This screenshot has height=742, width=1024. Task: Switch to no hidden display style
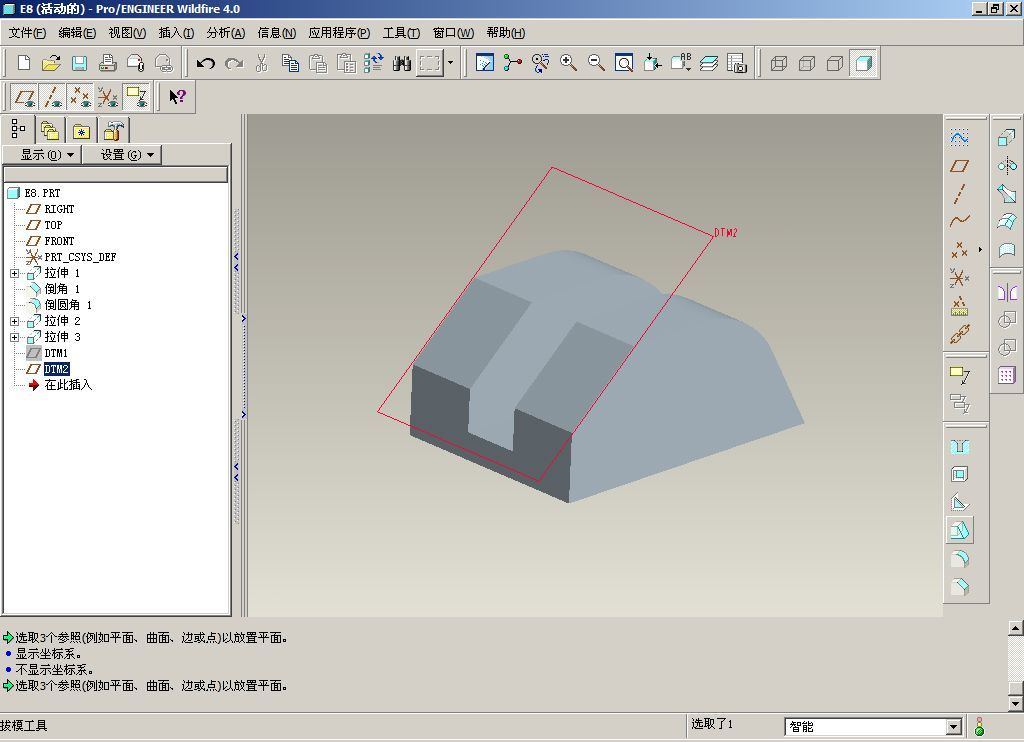click(x=835, y=63)
